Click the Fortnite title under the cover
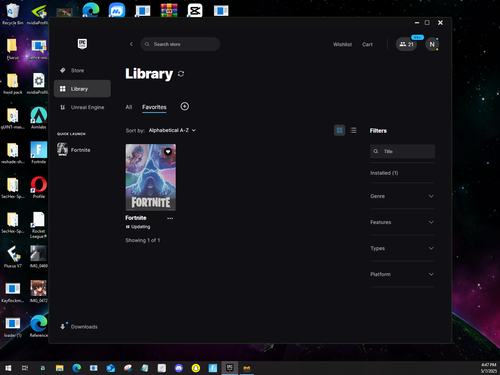 coord(136,218)
